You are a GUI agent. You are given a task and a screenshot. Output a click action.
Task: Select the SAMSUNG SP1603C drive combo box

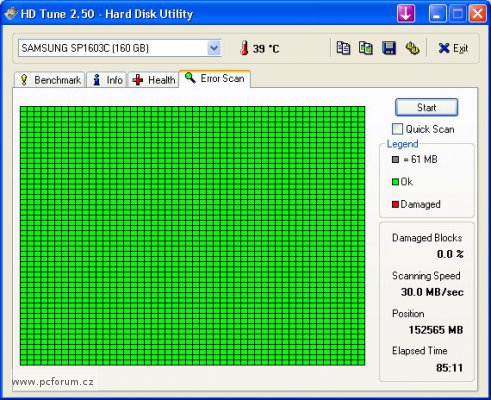[120, 48]
